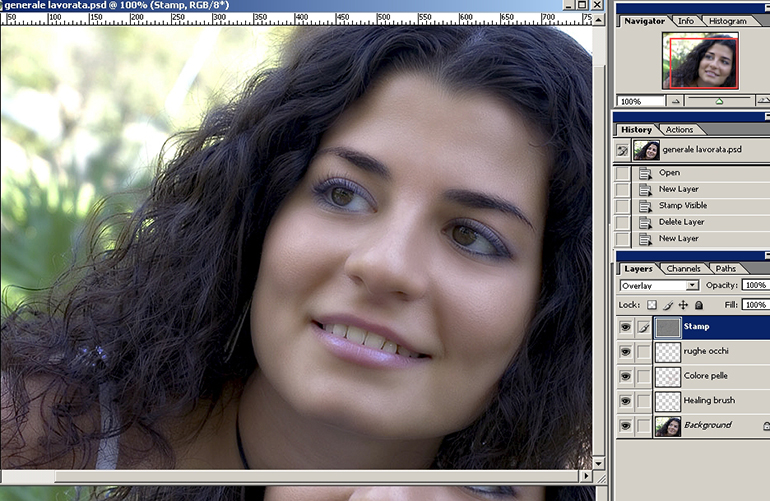The width and height of the screenshot is (770, 501).
Task: Set history brush source at Open state
Action: [x=622, y=173]
